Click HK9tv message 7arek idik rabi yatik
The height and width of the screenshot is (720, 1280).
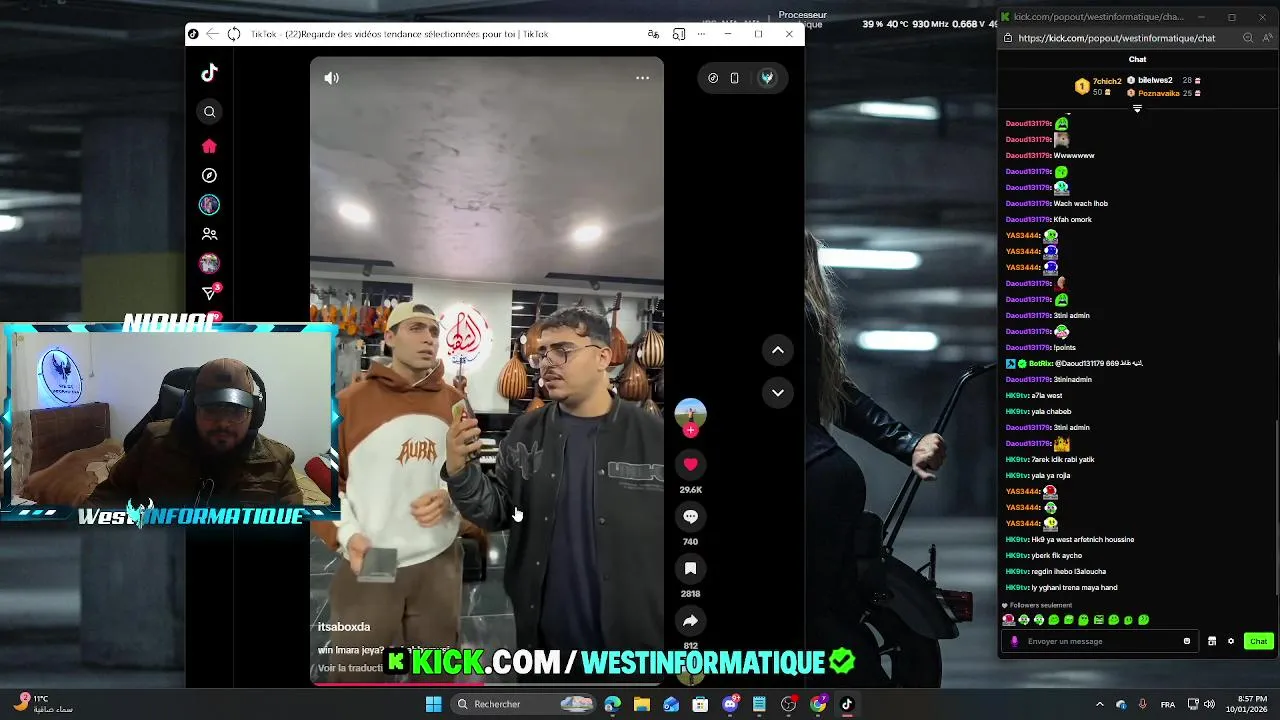(1050, 459)
